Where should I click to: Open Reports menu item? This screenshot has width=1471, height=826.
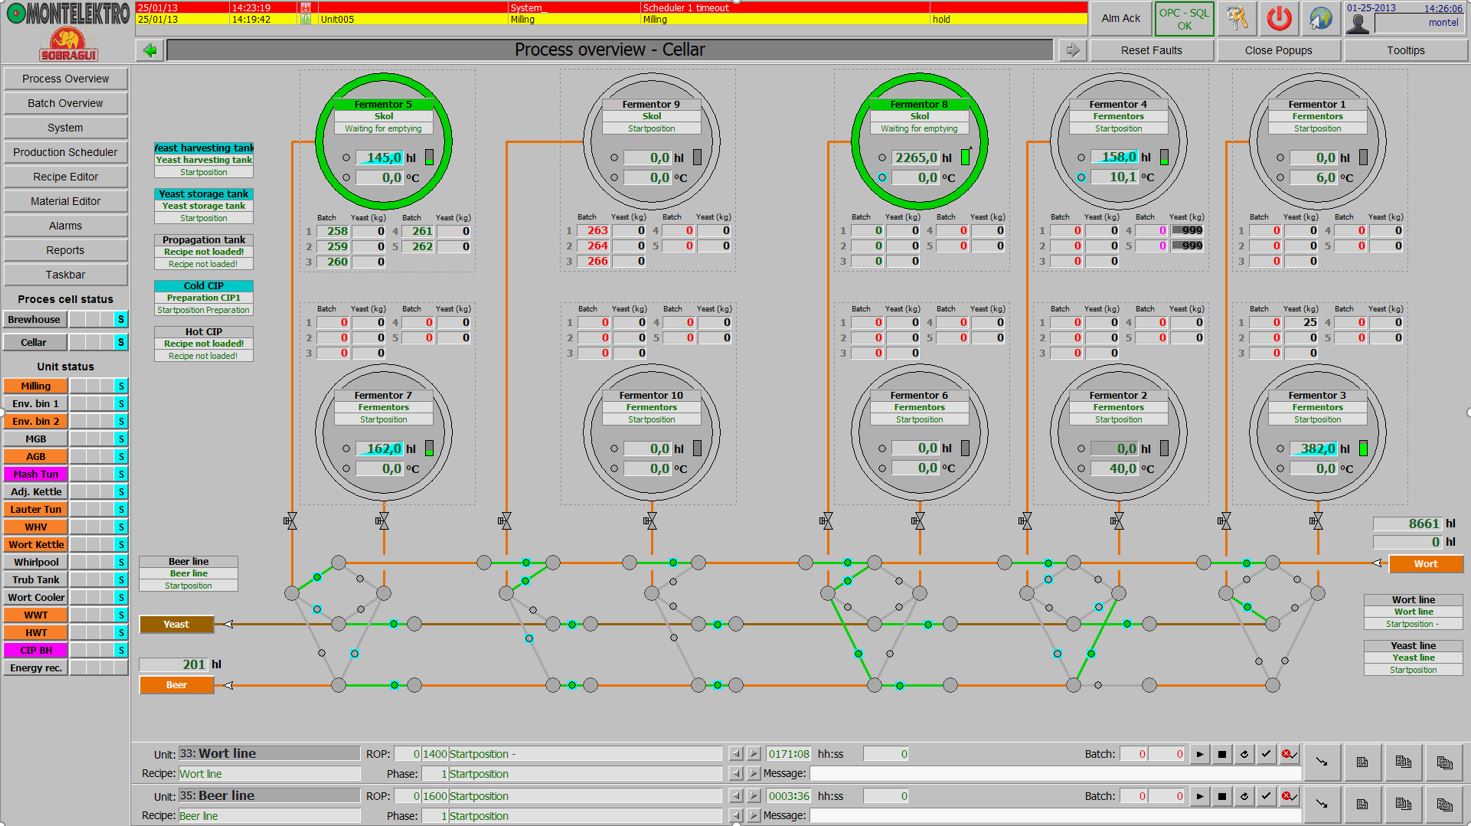click(x=65, y=250)
